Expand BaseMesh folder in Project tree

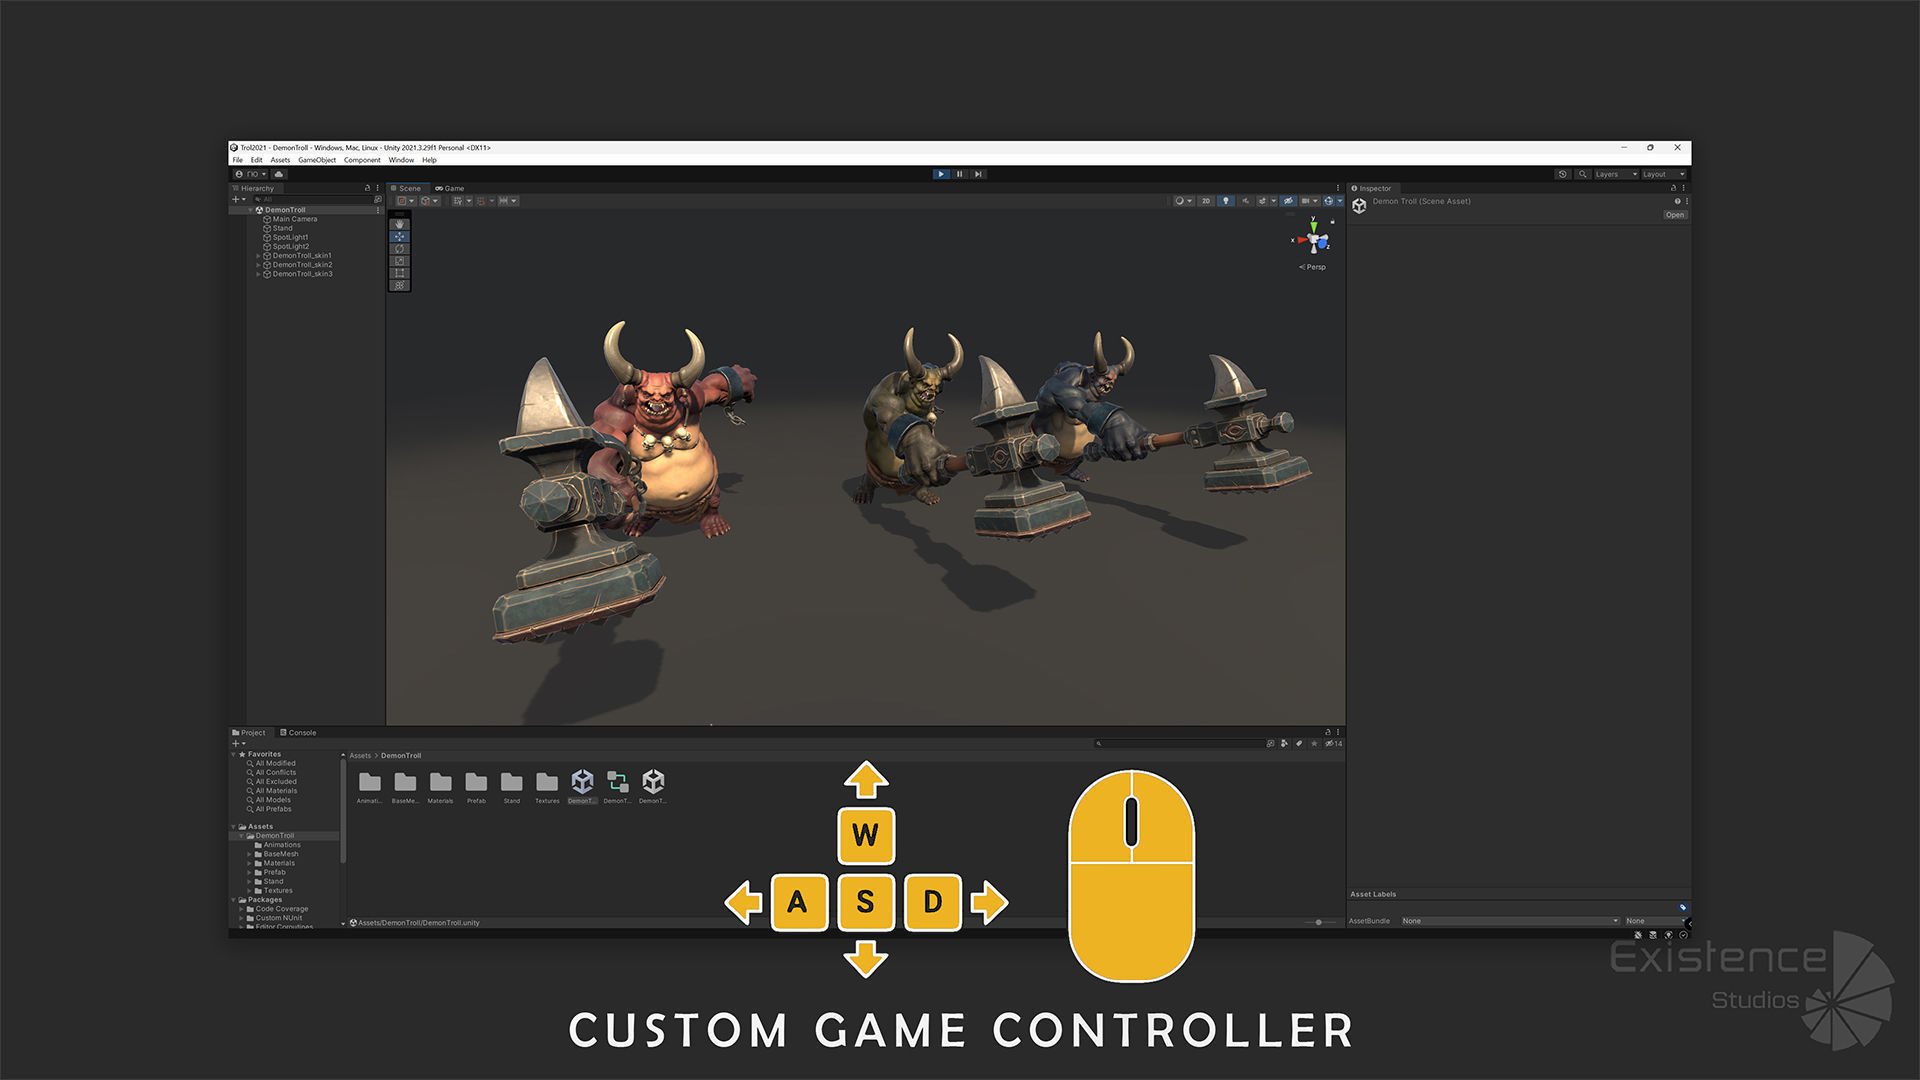click(x=249, y=854)
